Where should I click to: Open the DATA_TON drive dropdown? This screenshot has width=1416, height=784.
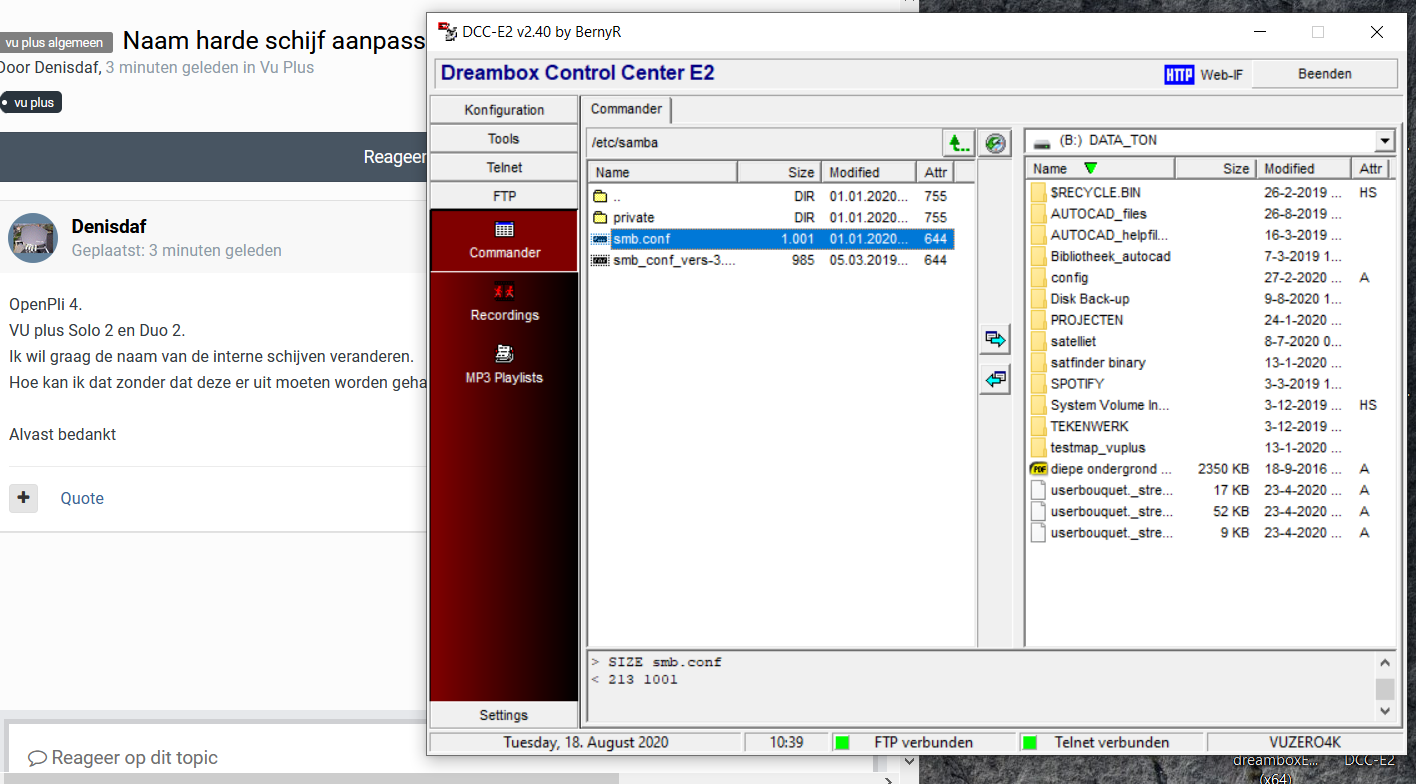click(1386, 140)
